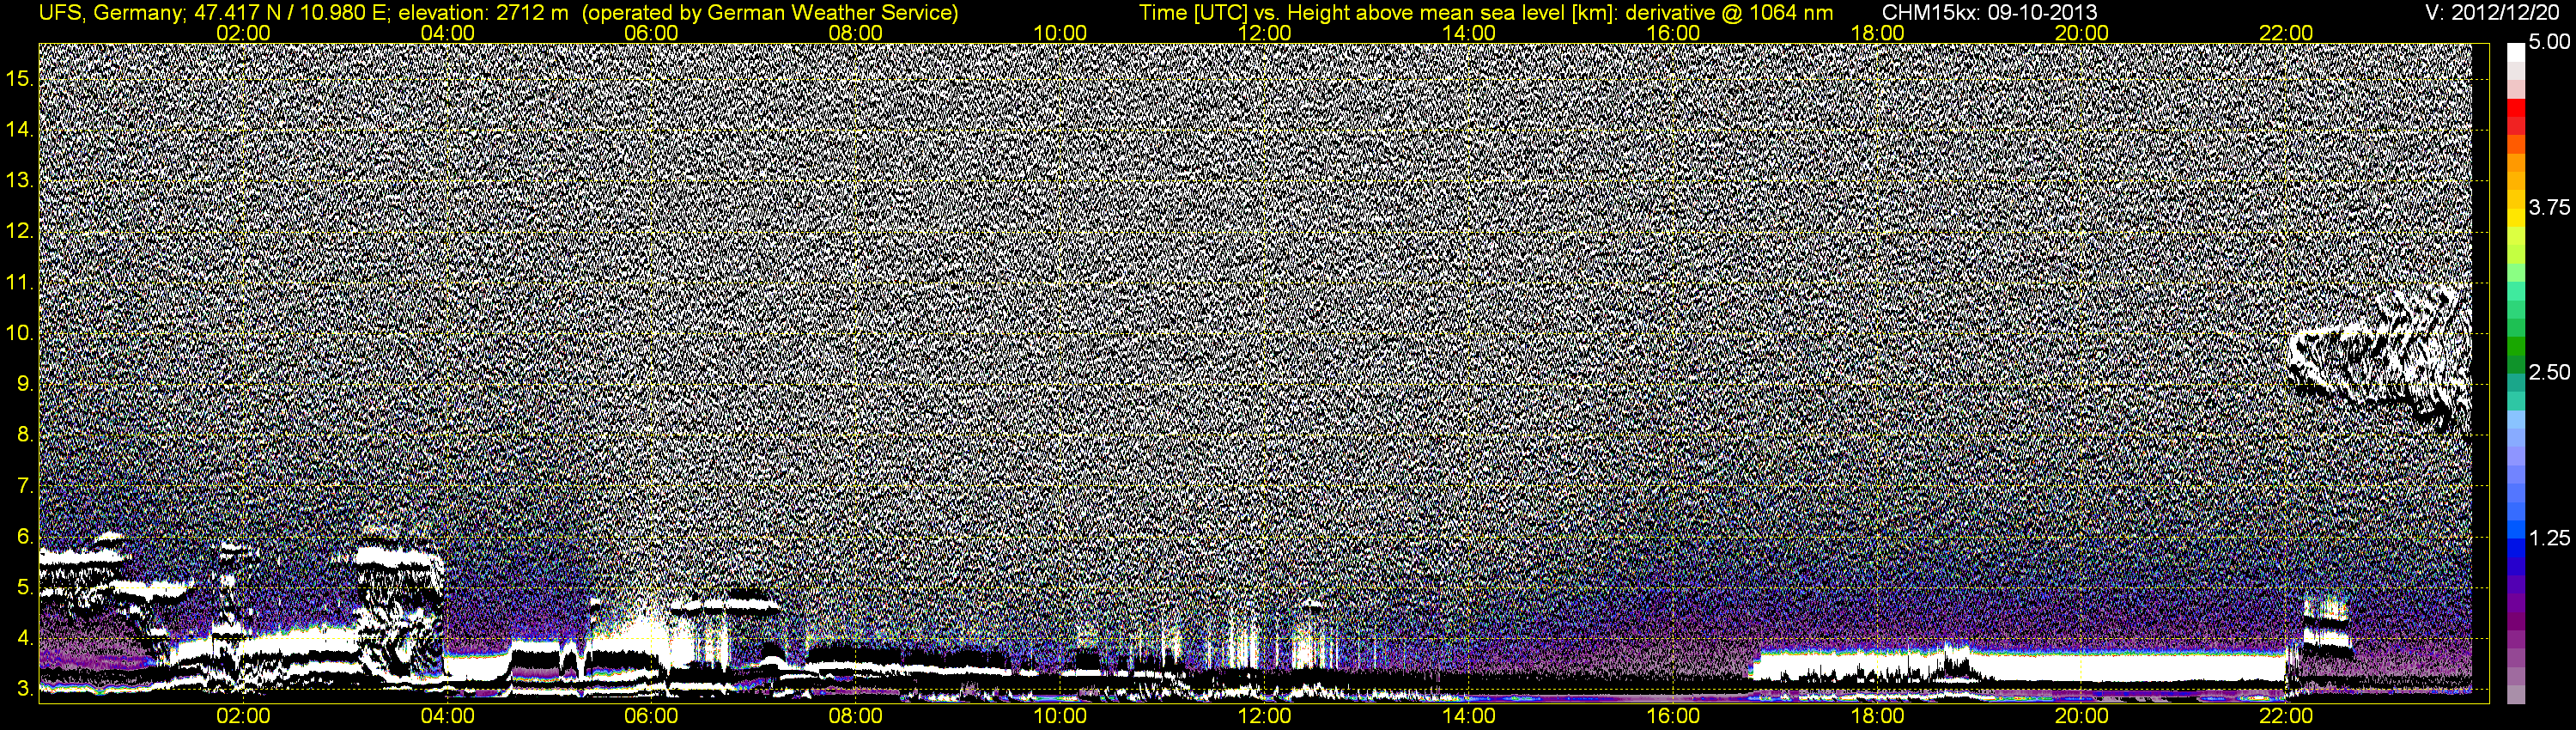2576x730 pixels.
Task: Click the height axis label '9.'
Action: pyautogui.click(x=25, y=384)
